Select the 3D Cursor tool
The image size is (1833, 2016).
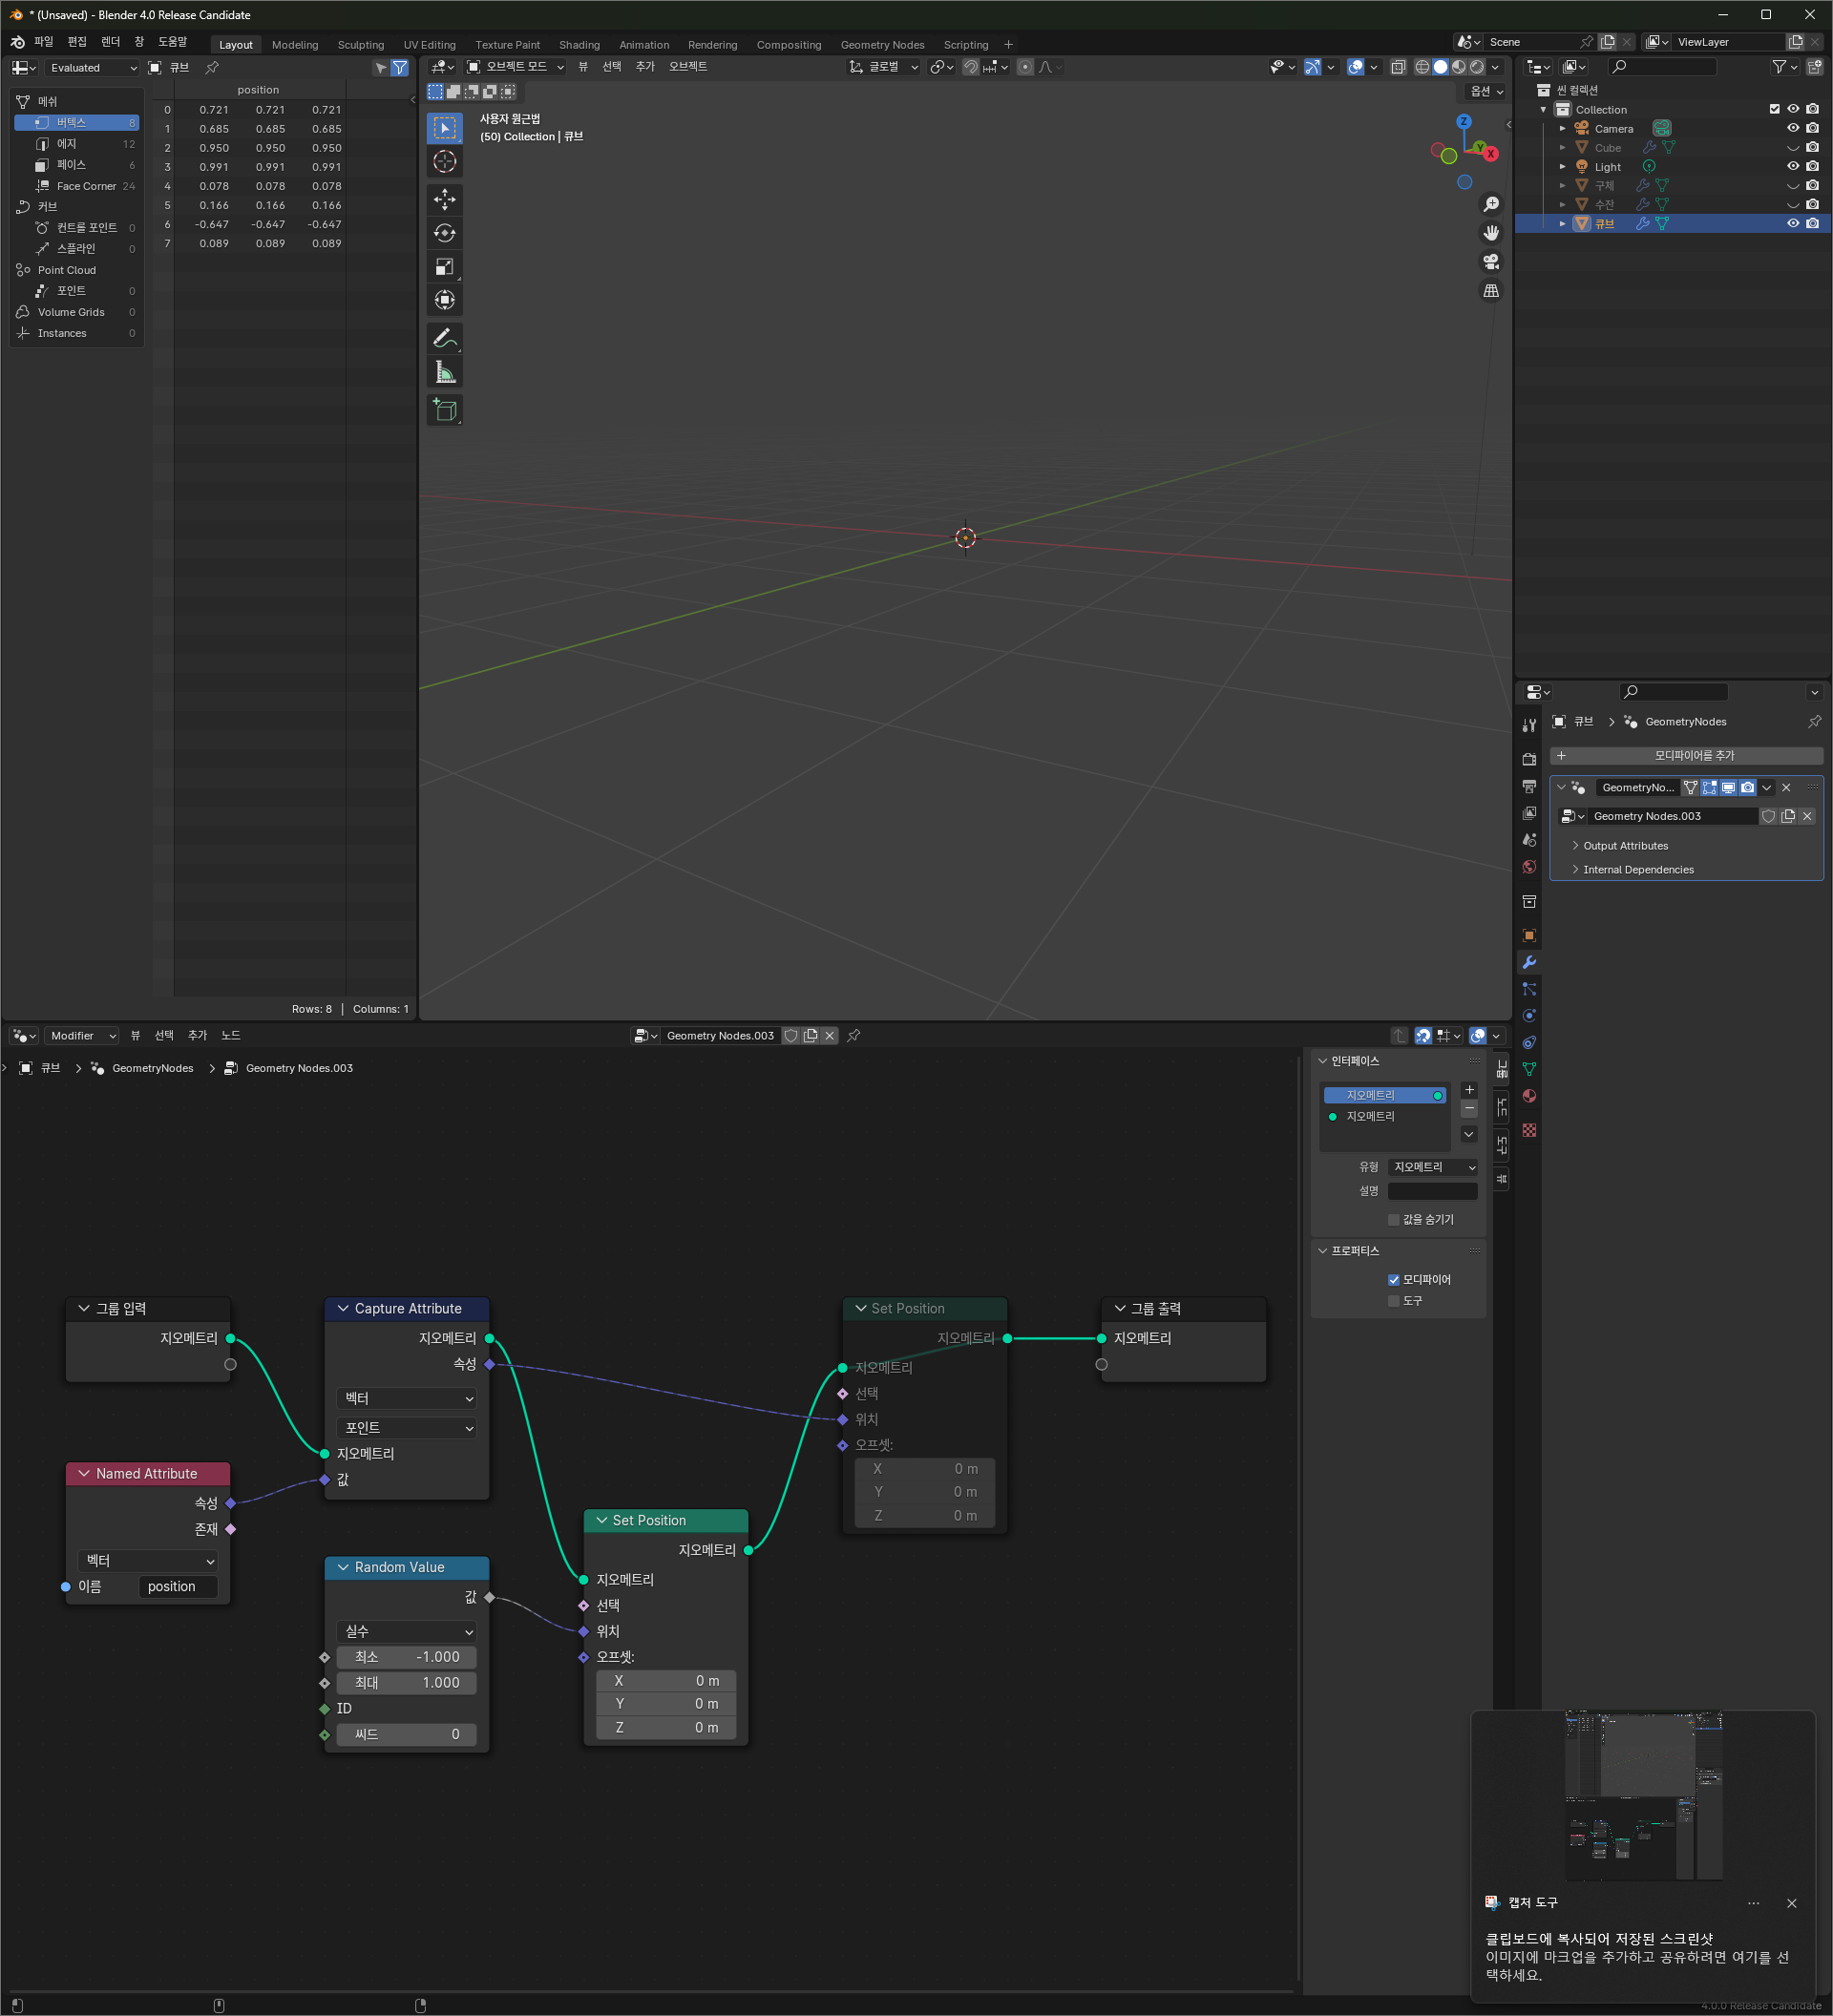(445, 161)
